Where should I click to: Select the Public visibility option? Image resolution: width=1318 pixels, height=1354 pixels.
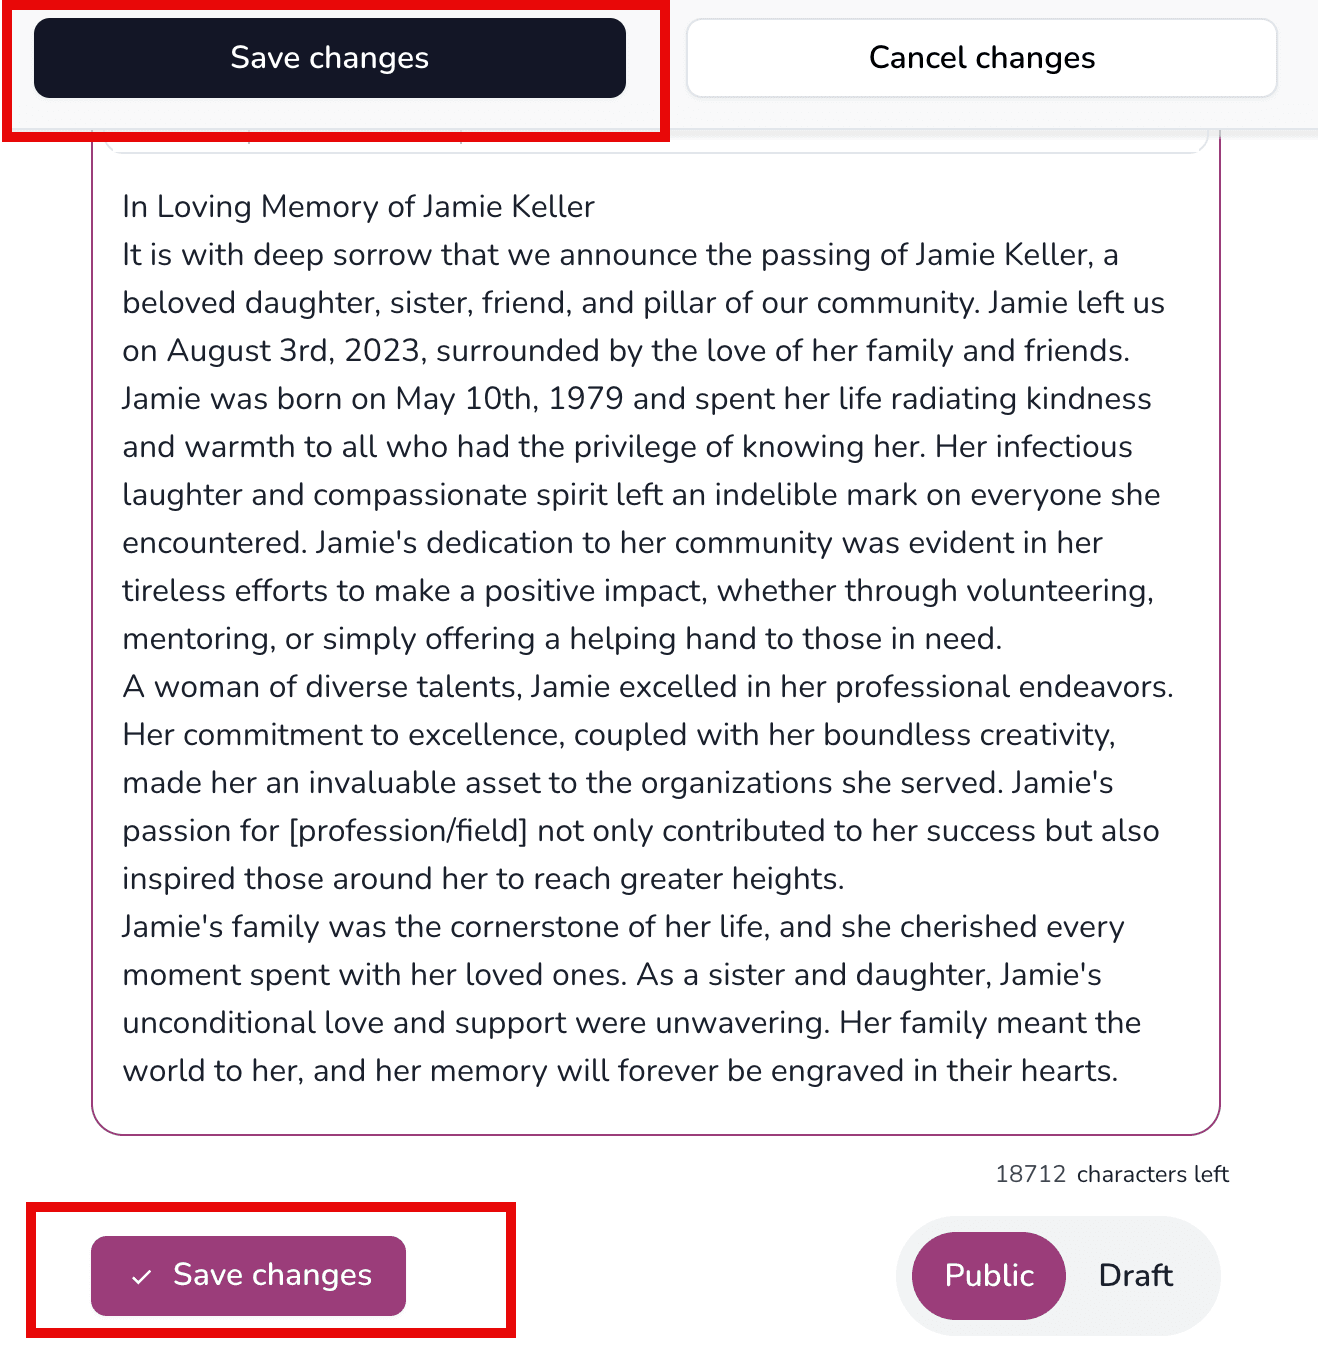(987, 1275)
